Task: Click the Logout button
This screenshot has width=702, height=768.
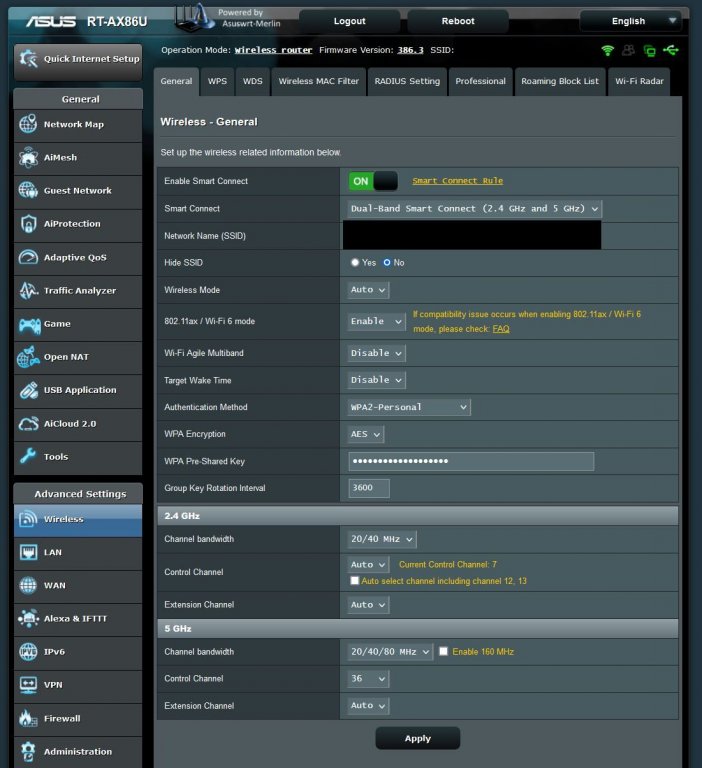Action: [349, 21]
